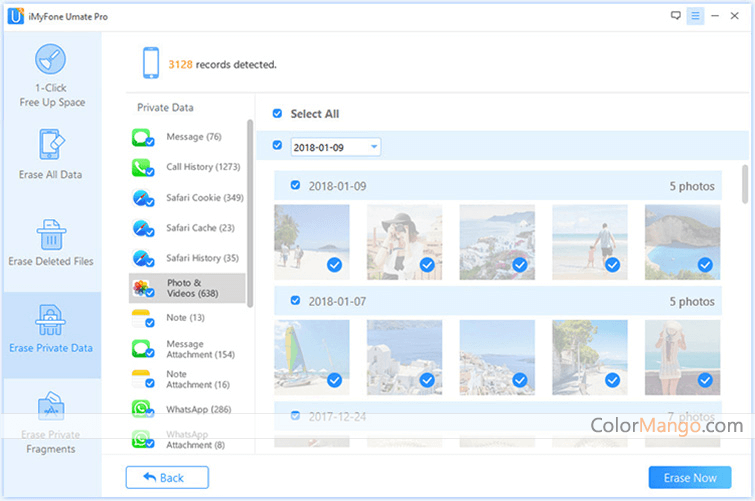Open the hamburger menu in title bar
Screen dimensions: 755x501
(695, 16)
